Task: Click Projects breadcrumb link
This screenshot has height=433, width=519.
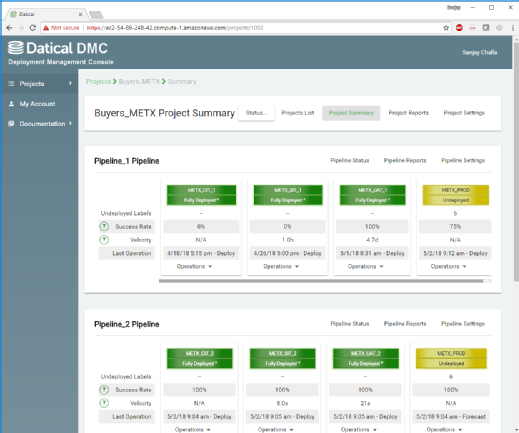Action: coord(98,81)
